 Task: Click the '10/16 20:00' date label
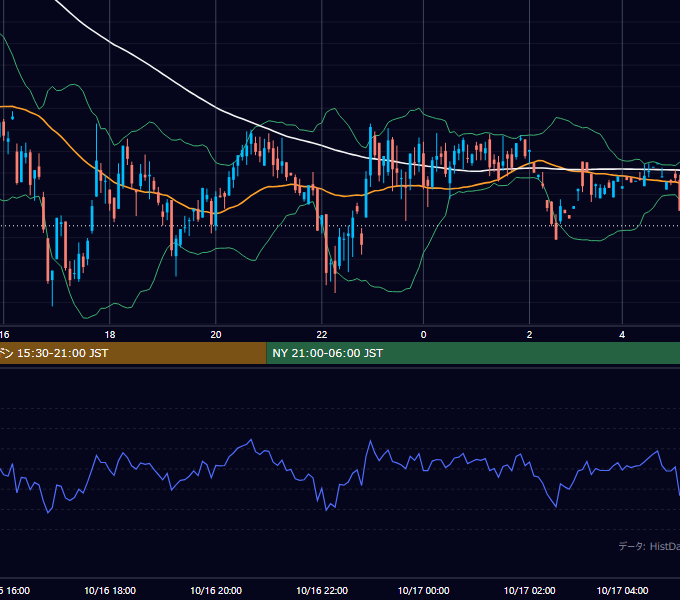216,590
